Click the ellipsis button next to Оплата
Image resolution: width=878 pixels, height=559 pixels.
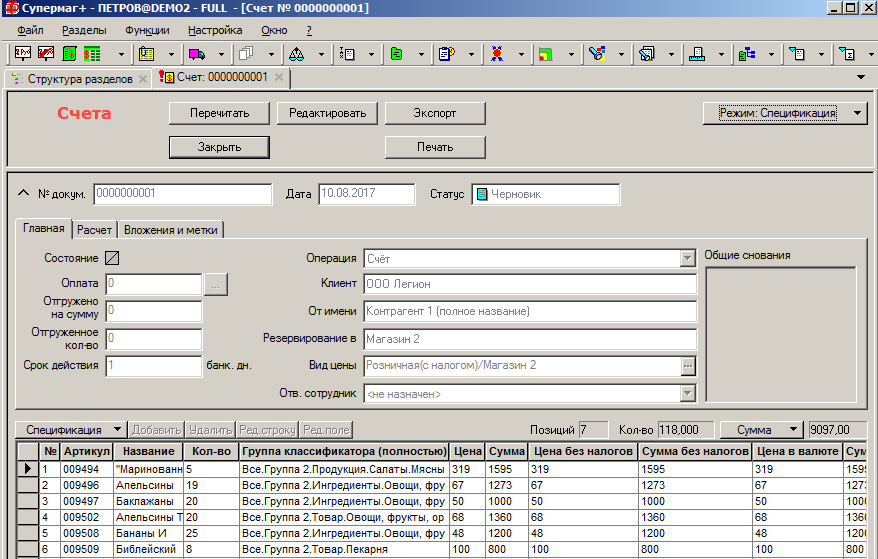216,285
